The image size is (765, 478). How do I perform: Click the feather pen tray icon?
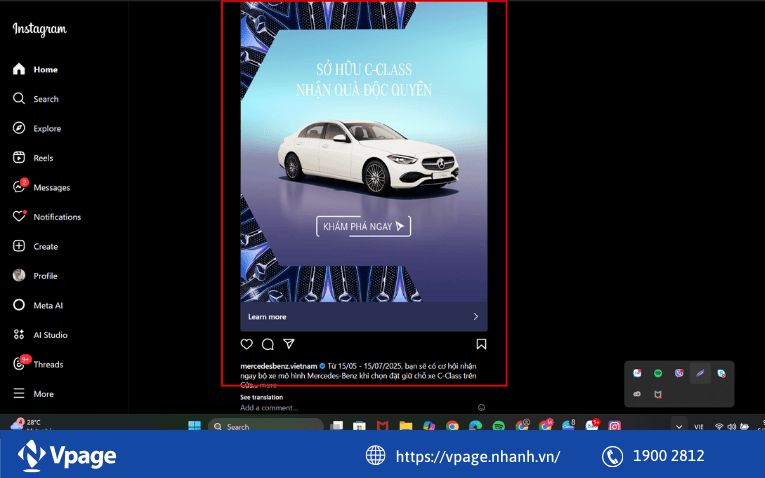[700, 373]
